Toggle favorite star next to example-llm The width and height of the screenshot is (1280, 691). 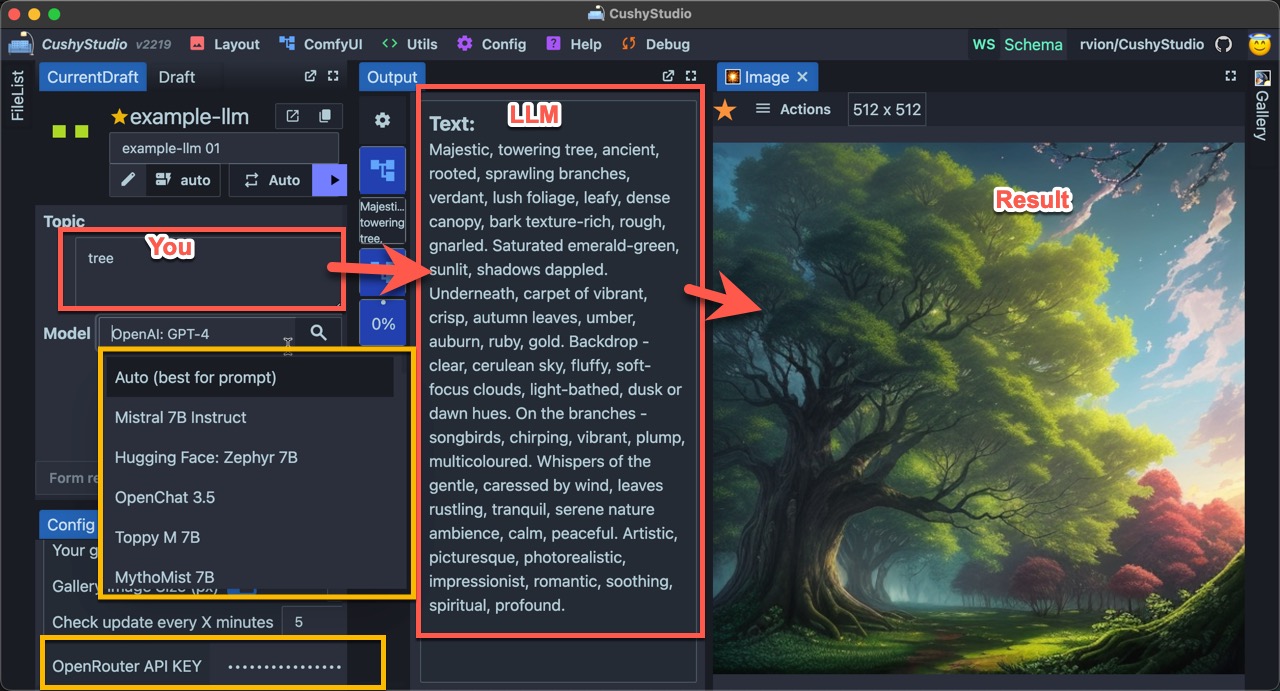(119, 117)
